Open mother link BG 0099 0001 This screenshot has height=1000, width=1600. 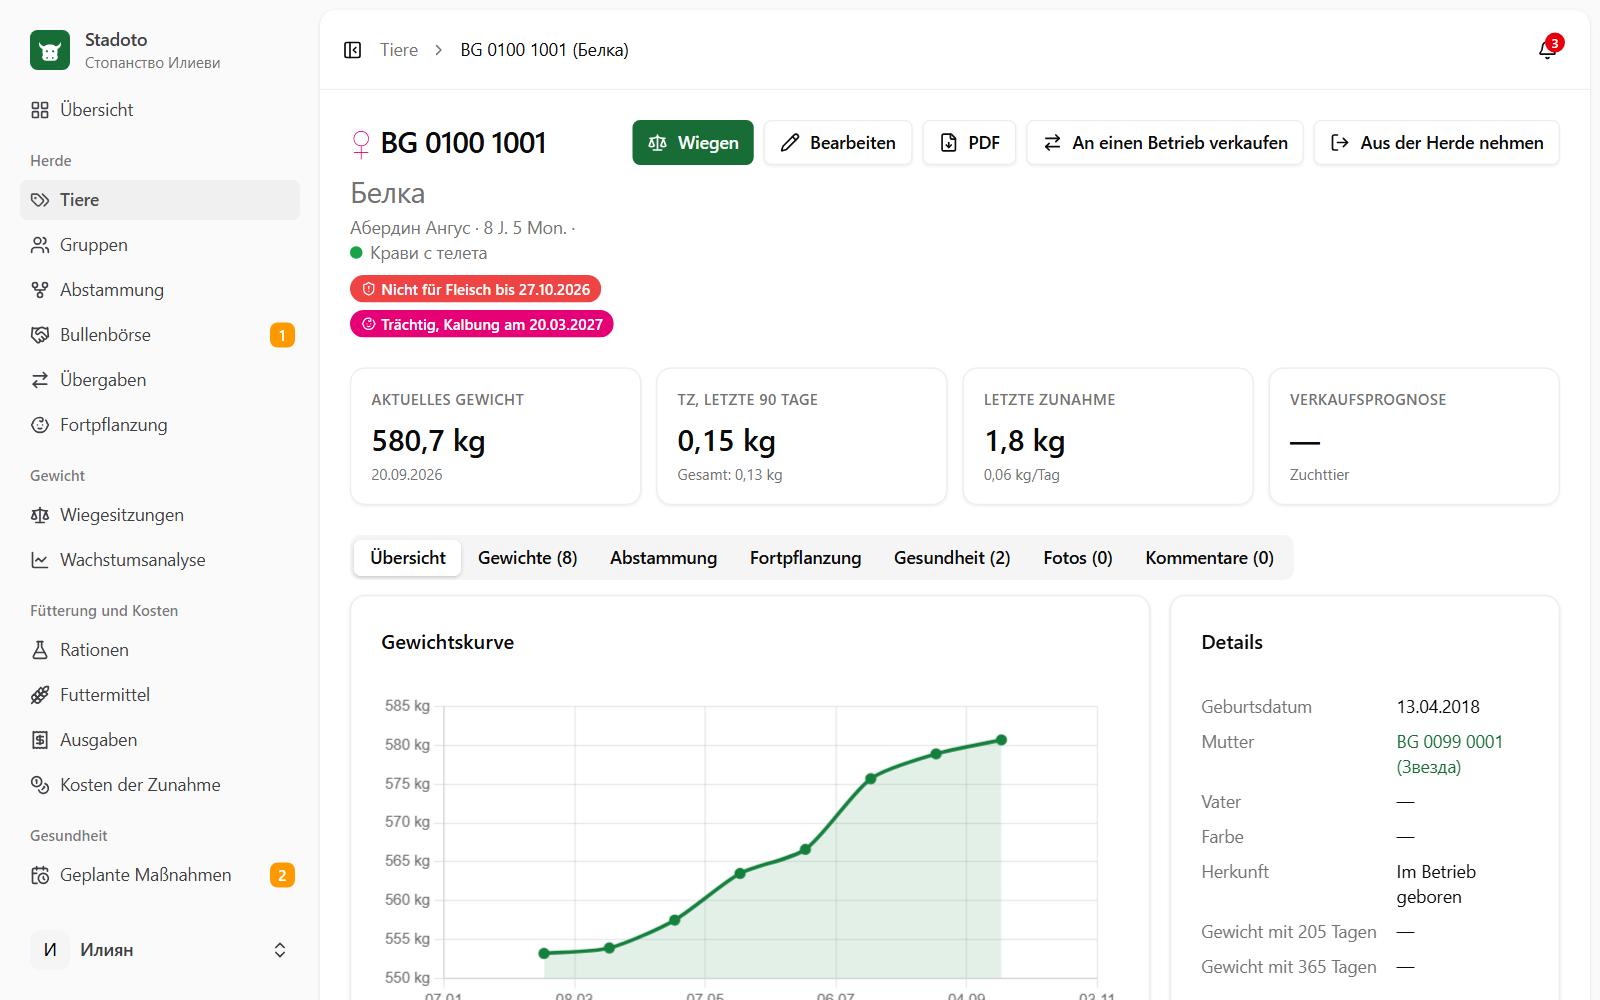coord(1449,754)
